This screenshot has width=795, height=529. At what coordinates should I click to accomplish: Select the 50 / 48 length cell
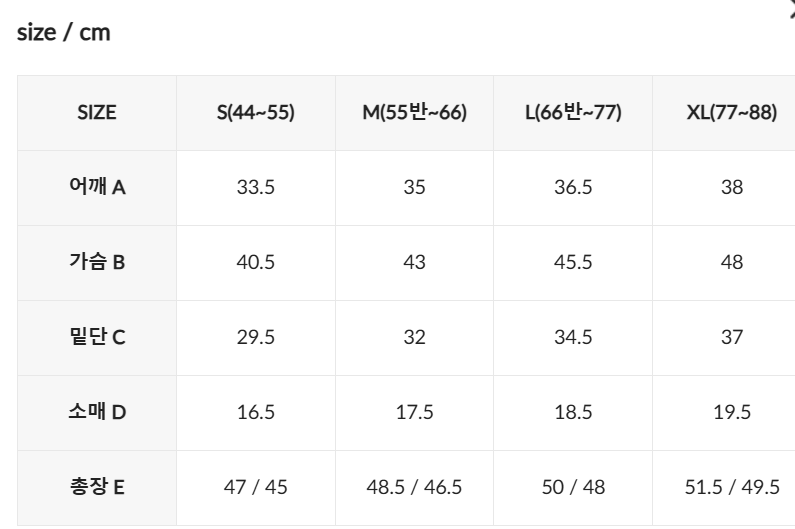point(573,487)
